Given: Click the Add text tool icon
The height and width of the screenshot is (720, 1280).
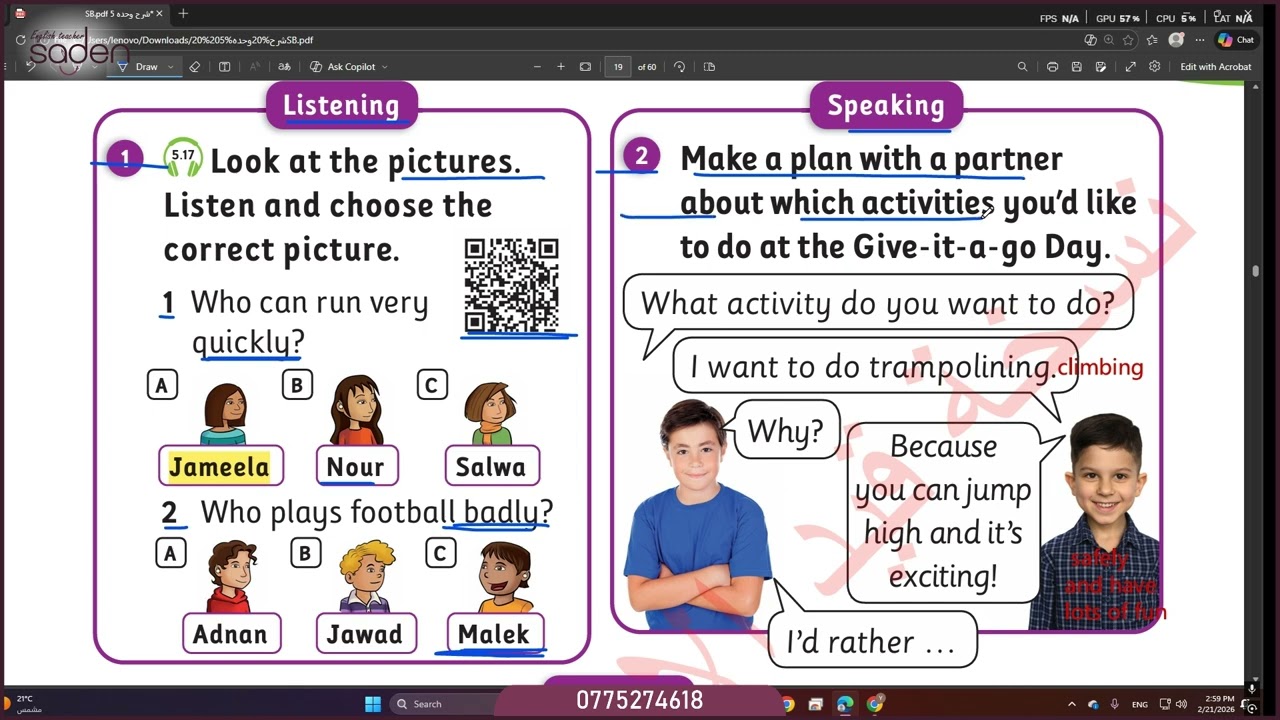Looking at the screenshot, I should click(x=225, y=67).
